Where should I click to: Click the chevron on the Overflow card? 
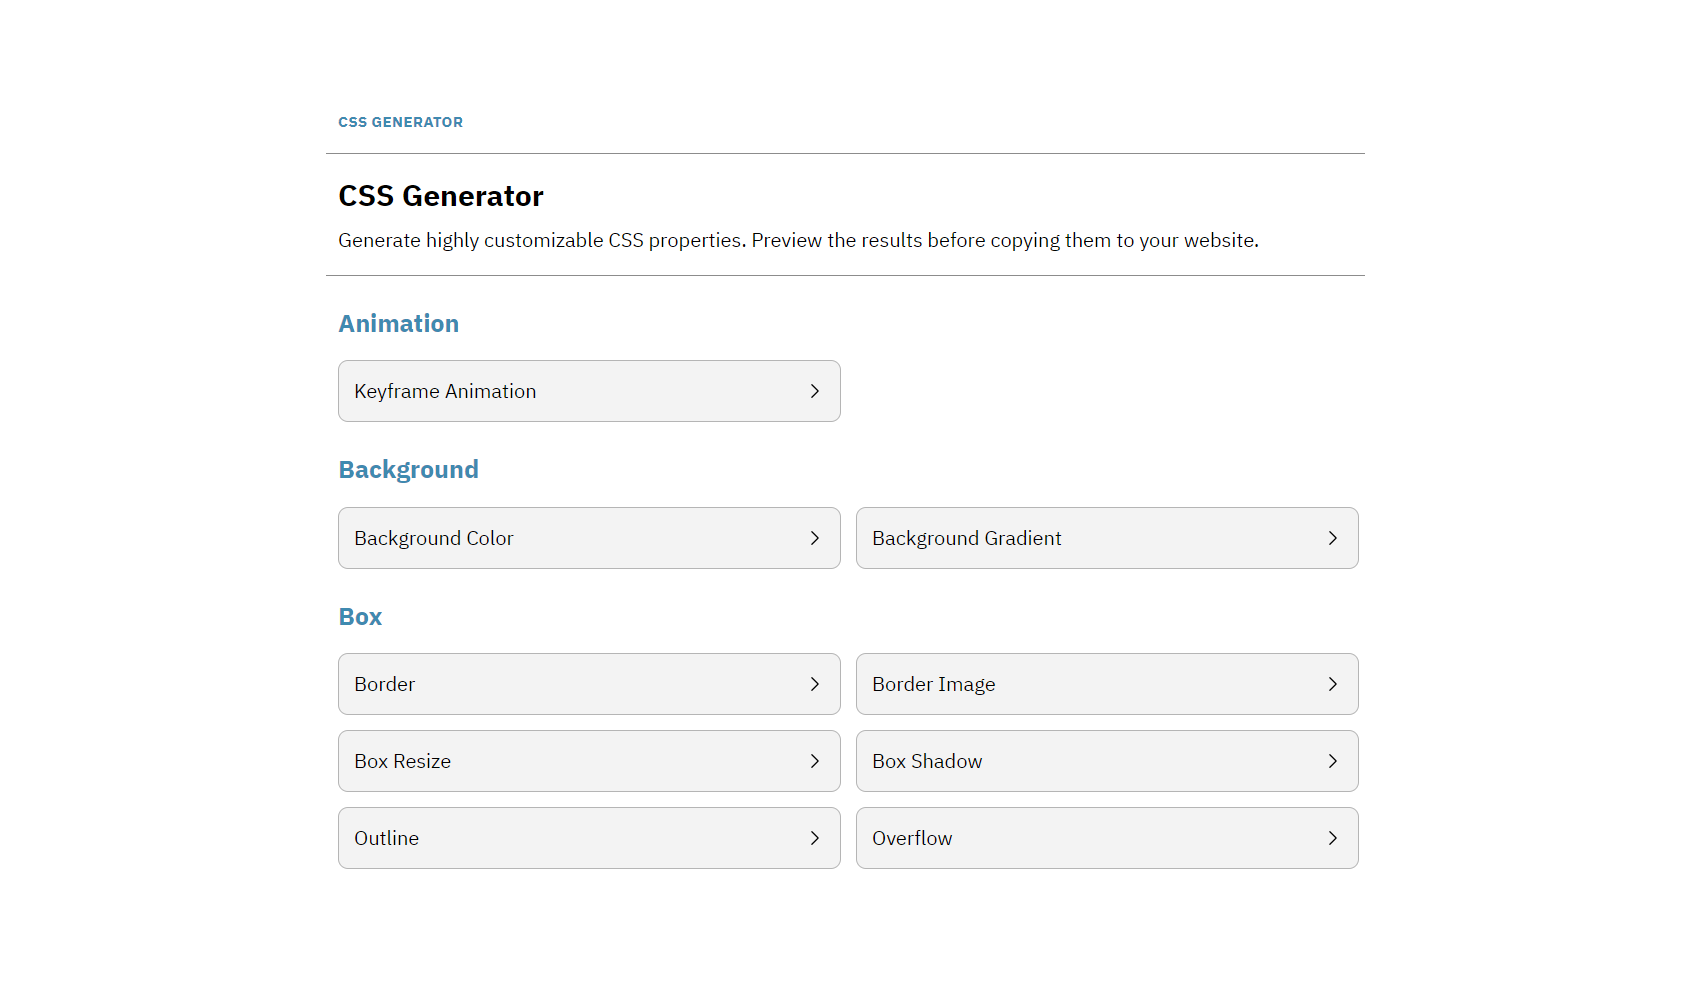1333,838
